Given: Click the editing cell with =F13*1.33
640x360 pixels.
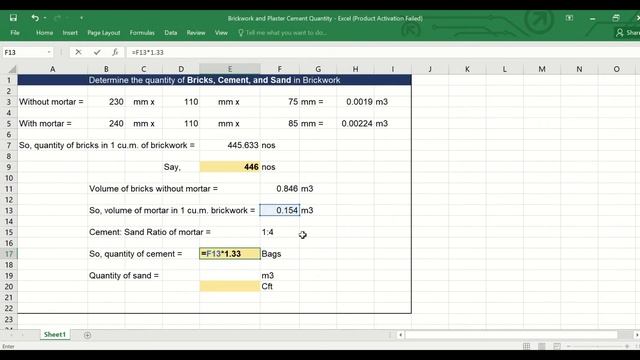Looking at the screenshot, I should pos(230,254).
